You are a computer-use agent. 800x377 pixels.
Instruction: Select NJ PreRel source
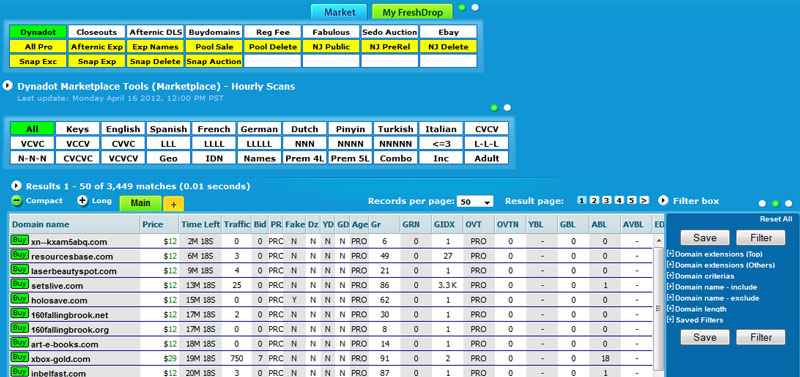pos(390,47)
